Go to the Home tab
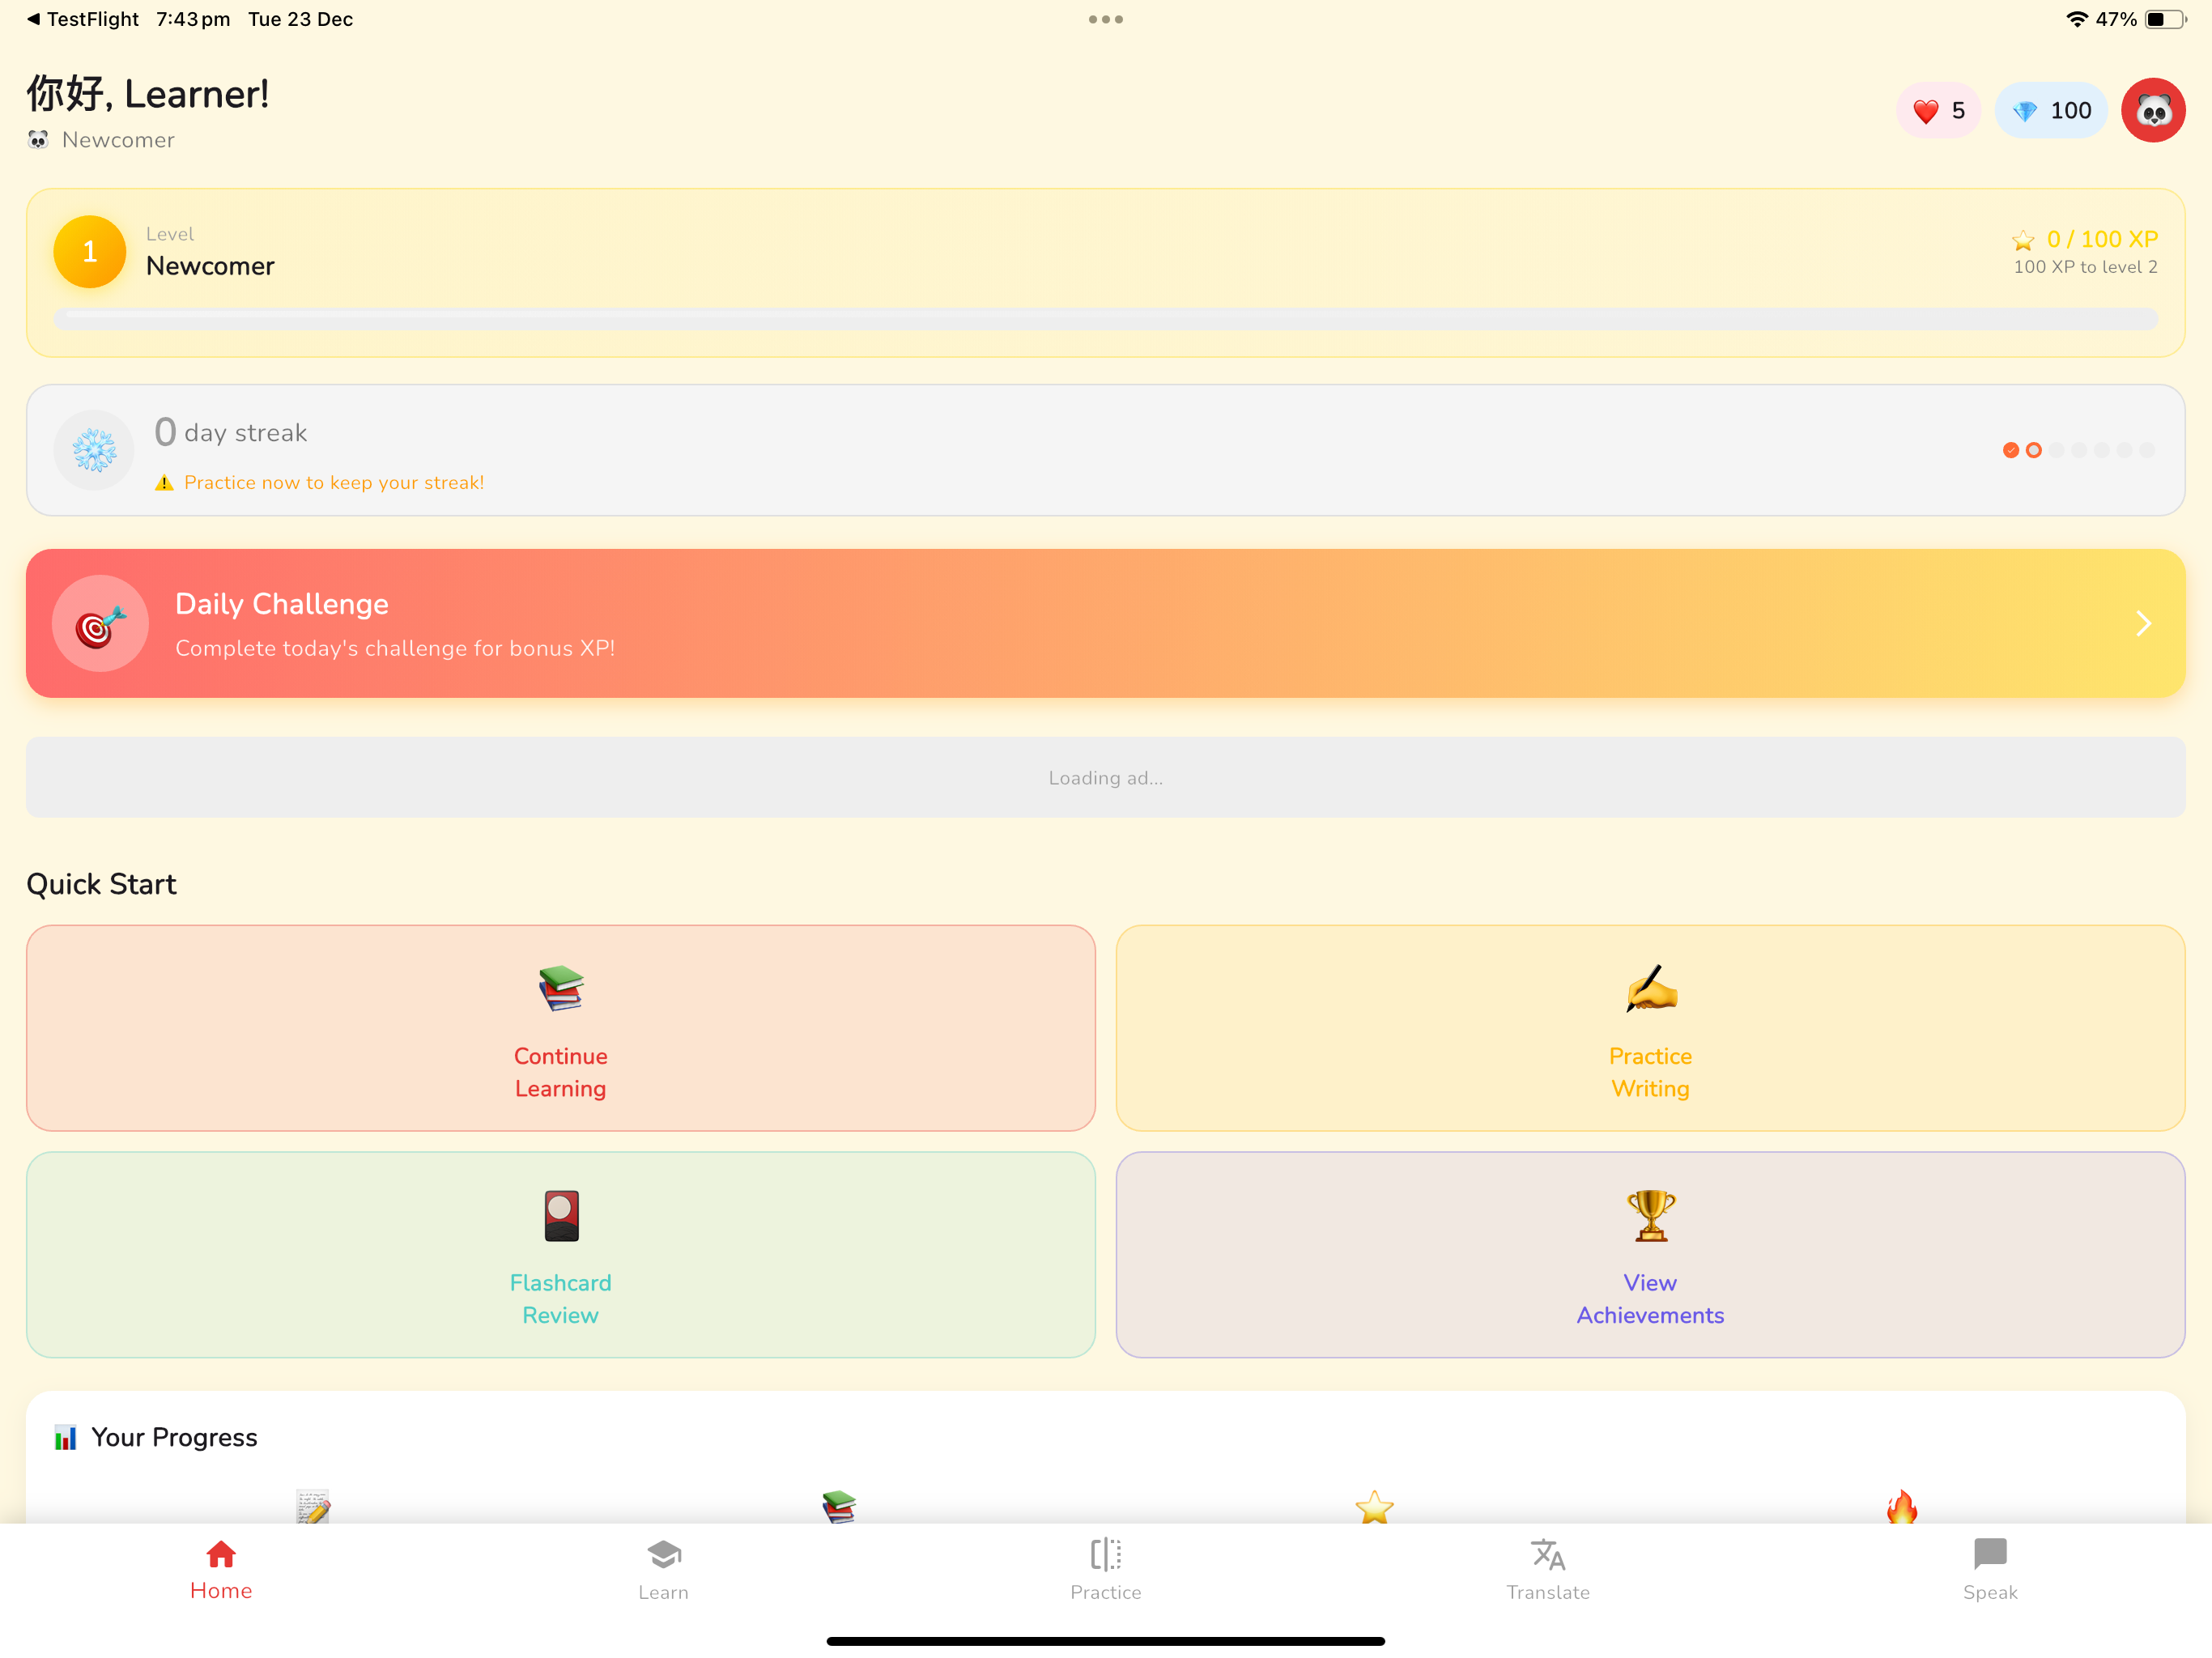The height and width of the screenshot is (1658, 2212). point(221,1570)
